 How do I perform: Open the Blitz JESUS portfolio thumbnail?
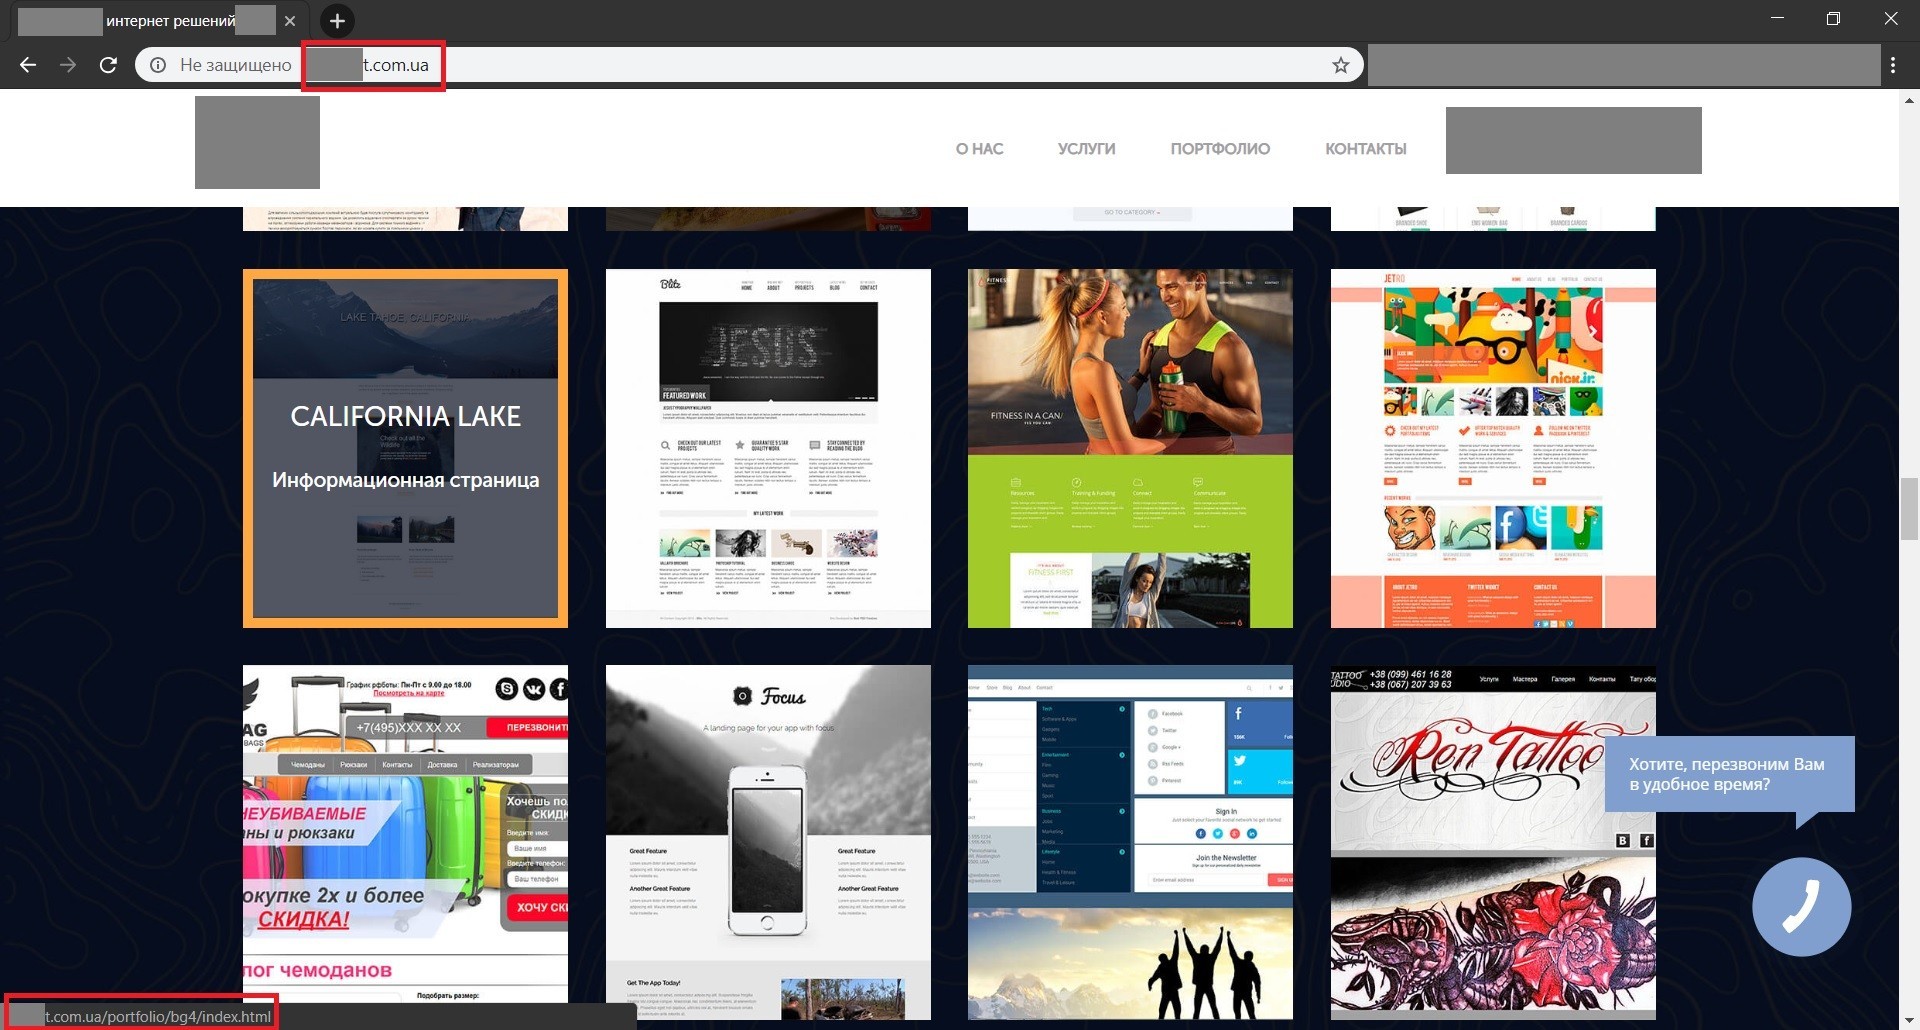pos(768,448)
